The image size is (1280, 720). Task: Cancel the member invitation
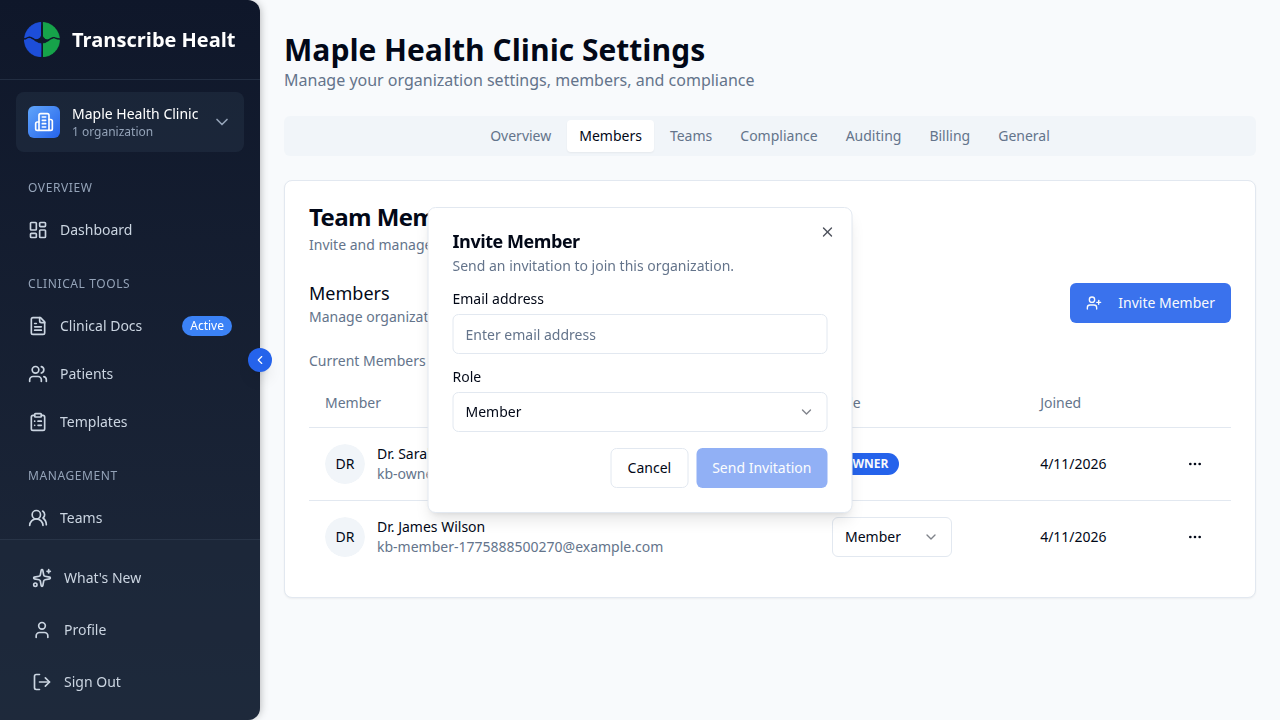(x=649, y=467)
